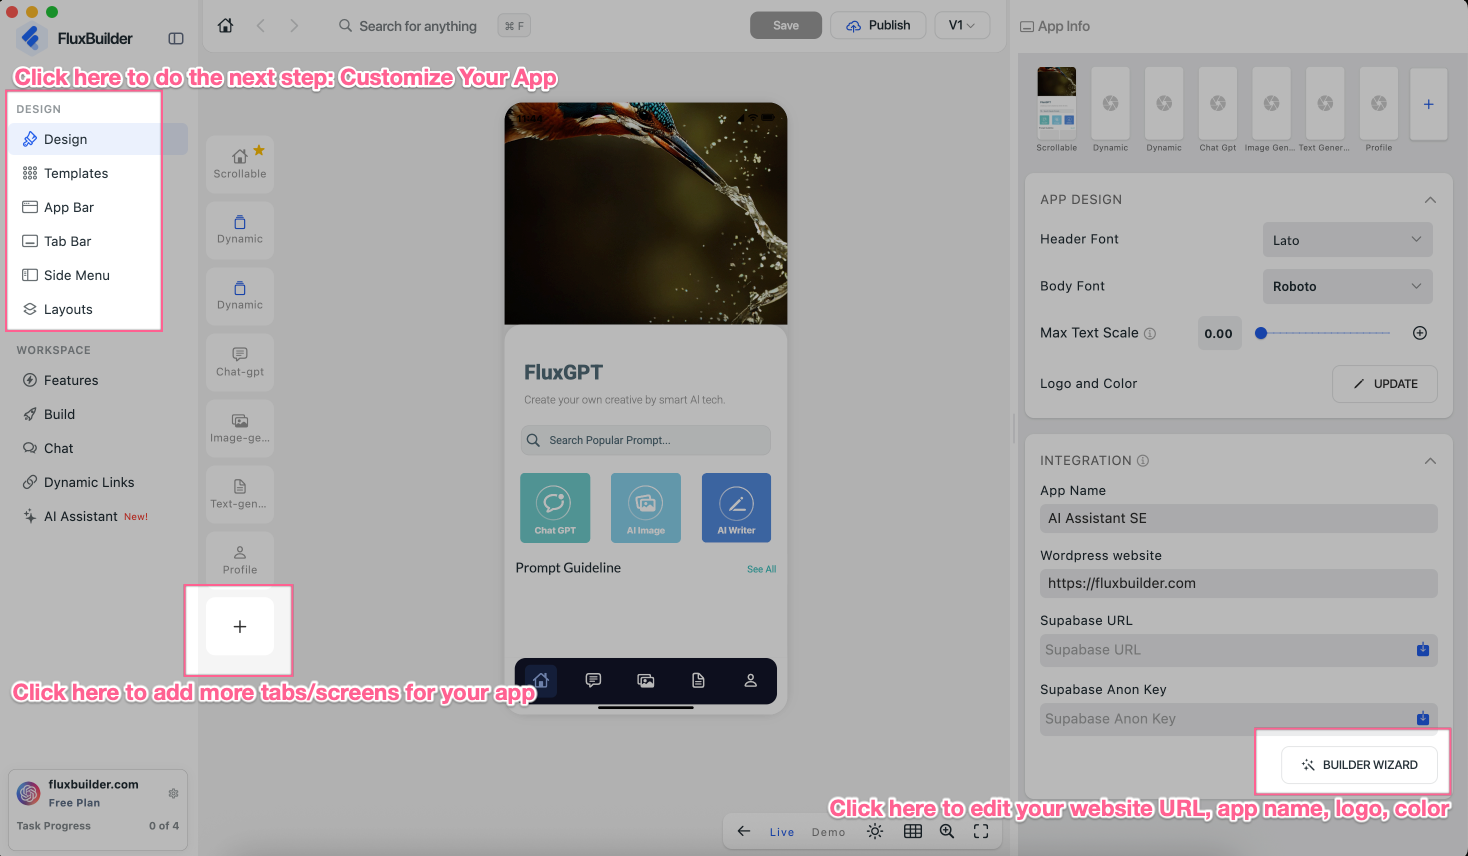This screenshot has height=856, width=1468.
Task: Select the Text Gener... screen thumbnail
Action: (x=1325, y=103)
